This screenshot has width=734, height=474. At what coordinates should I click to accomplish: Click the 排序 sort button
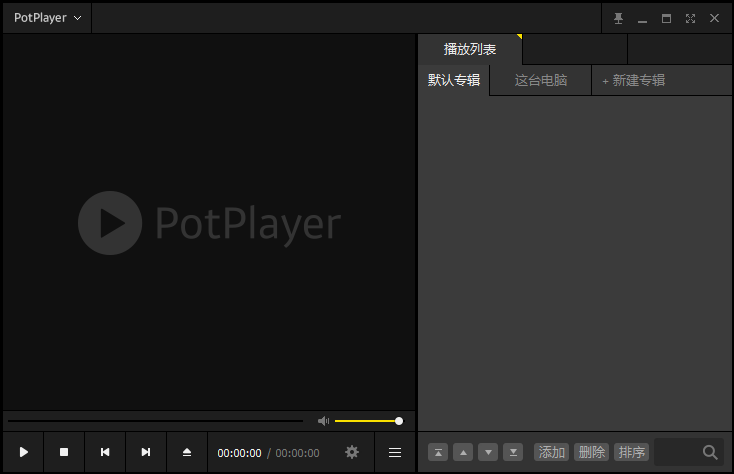(631, 452)
